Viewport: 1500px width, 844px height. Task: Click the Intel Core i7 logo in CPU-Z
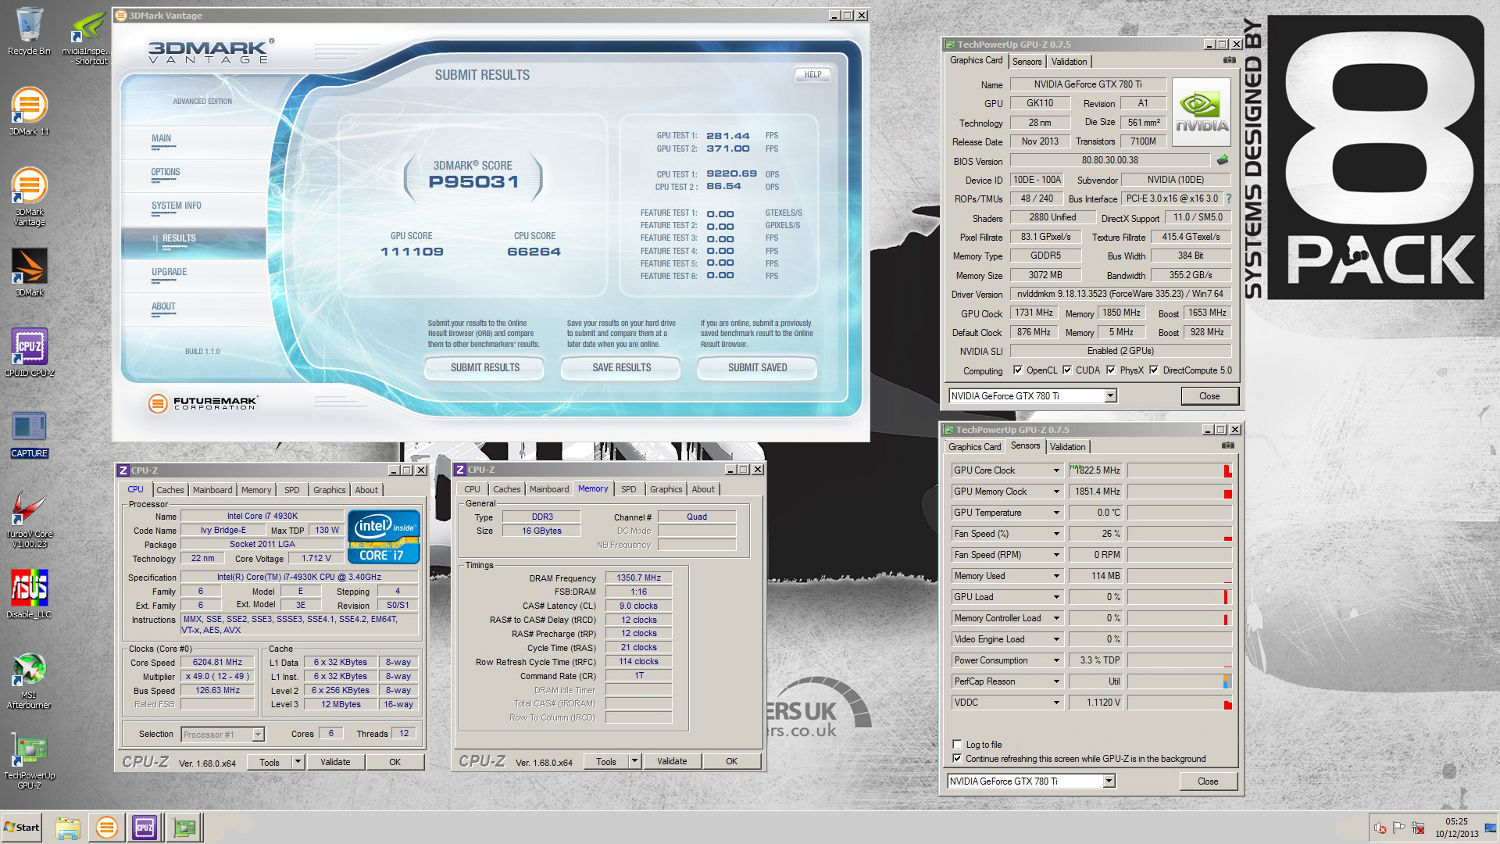pyautogui.click(x=384, y=537)
